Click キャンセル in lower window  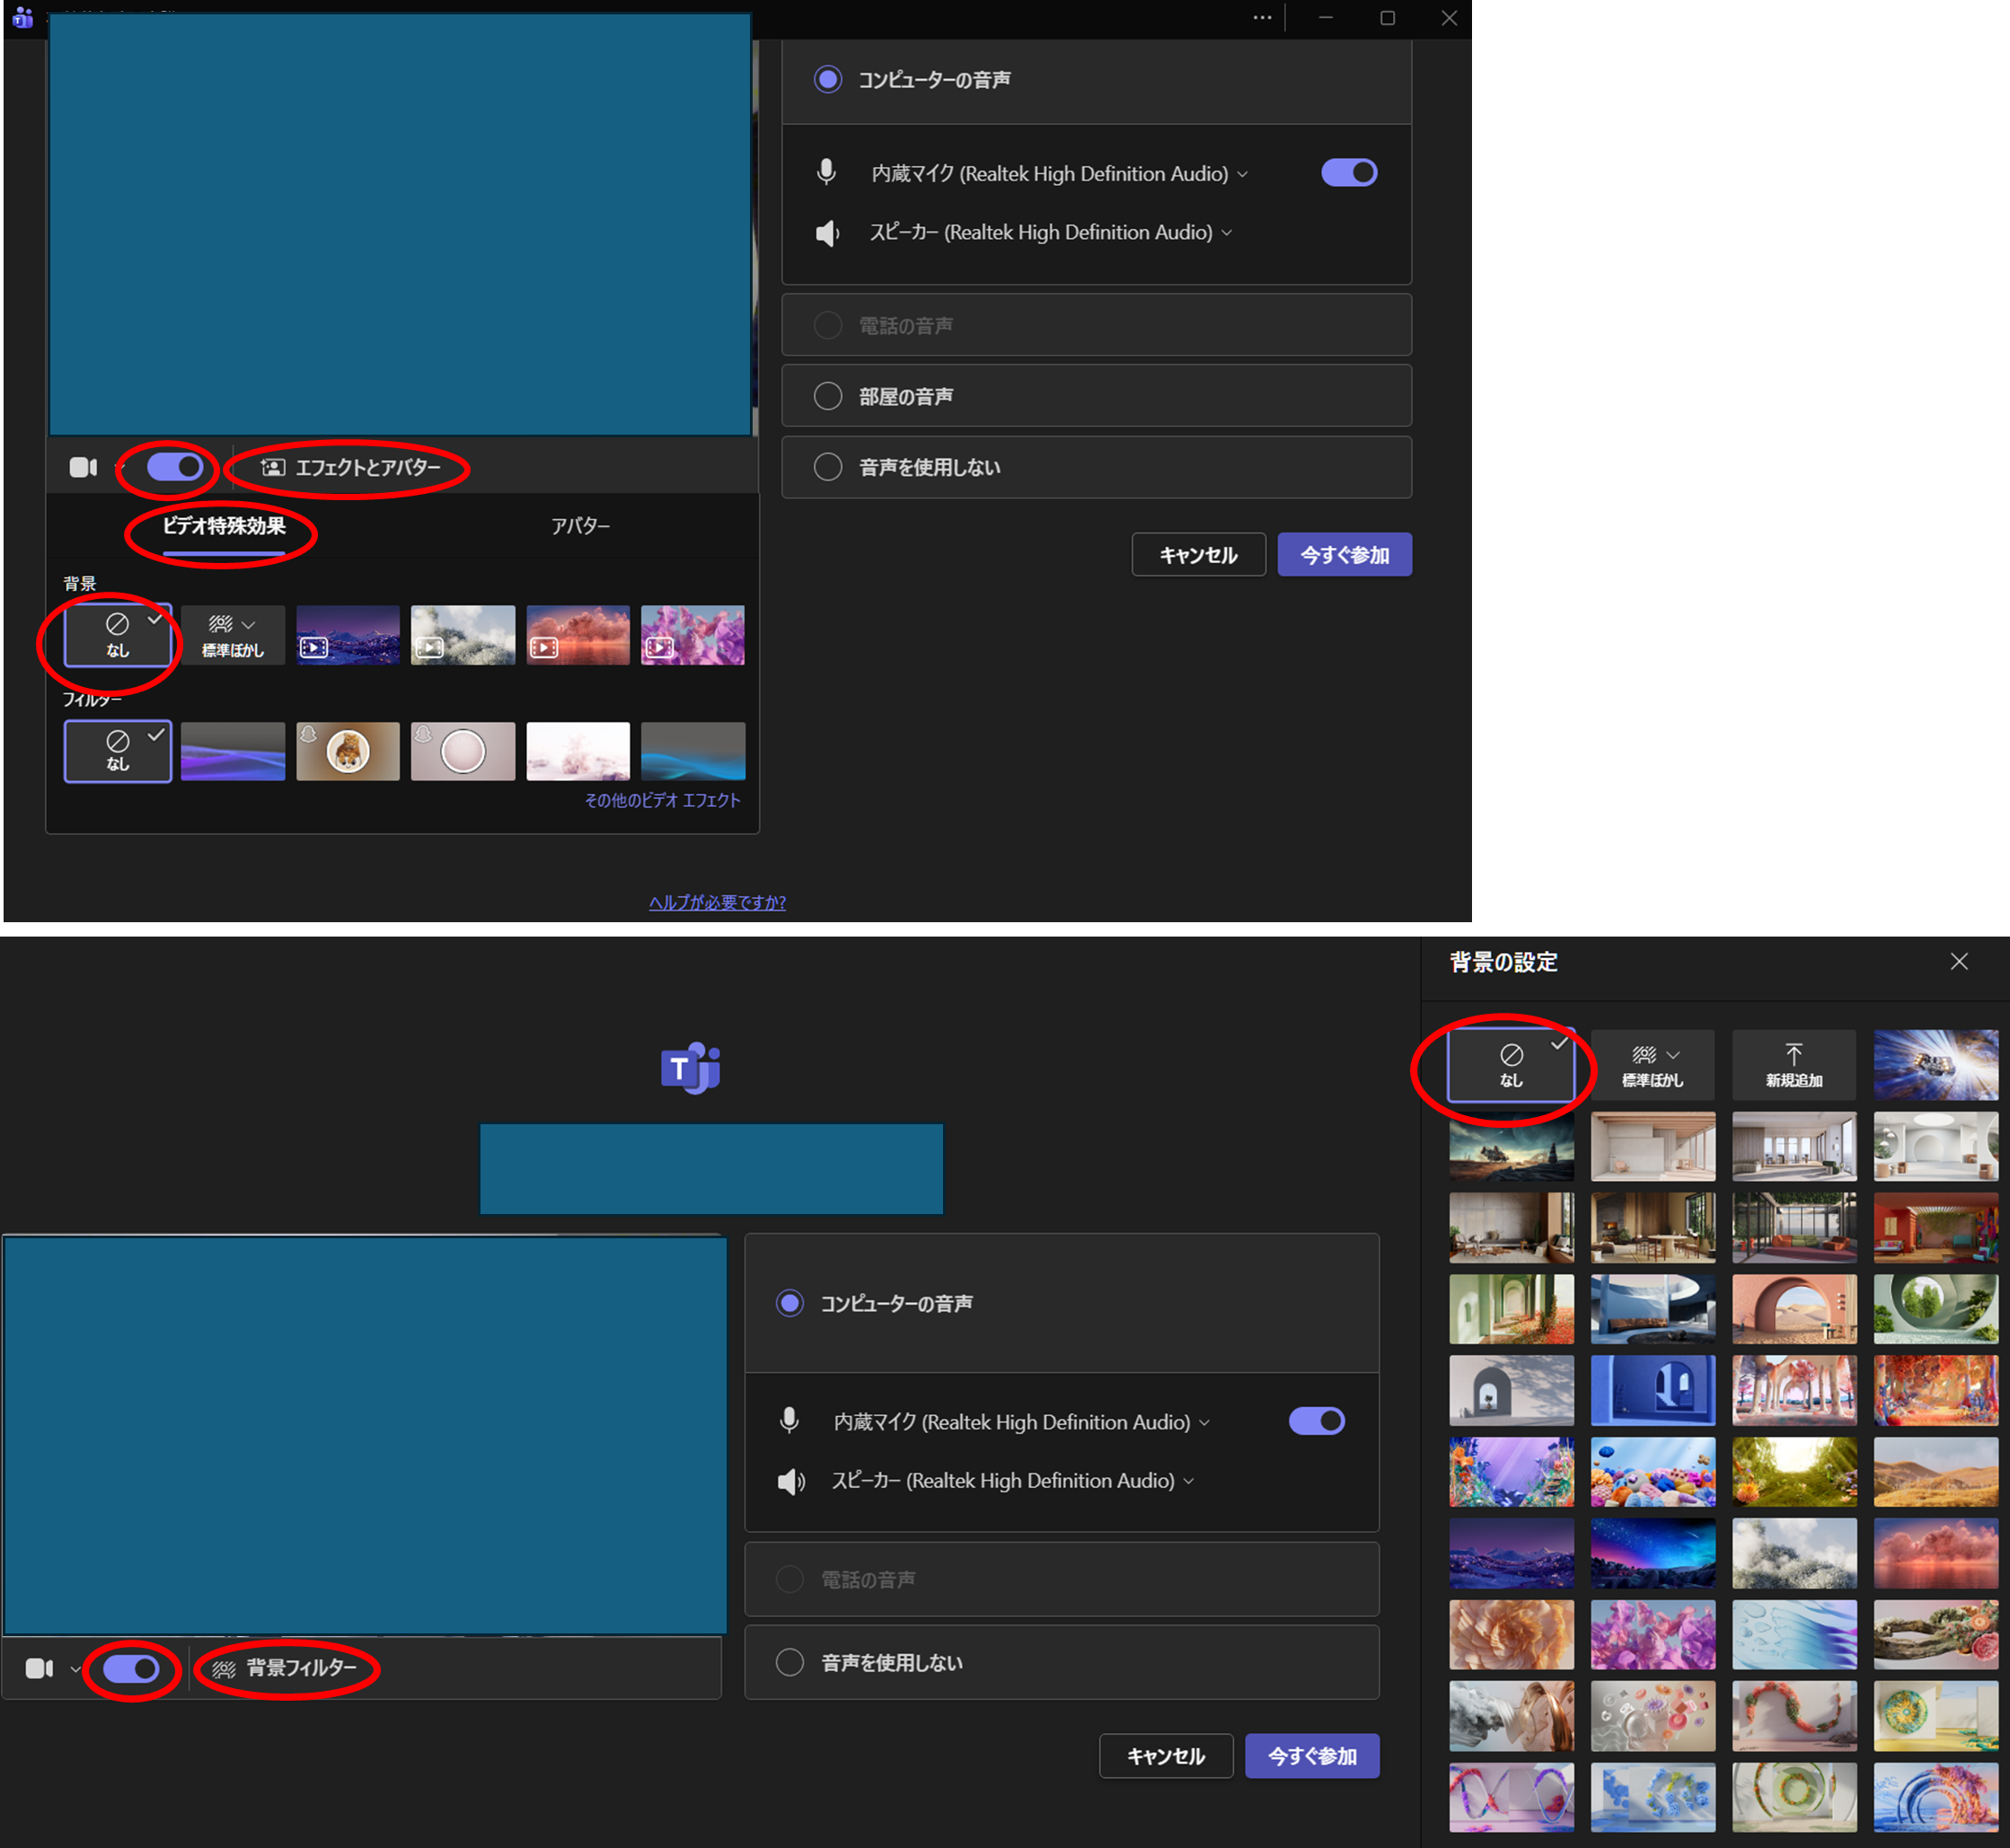(x=1166, y=1756)
